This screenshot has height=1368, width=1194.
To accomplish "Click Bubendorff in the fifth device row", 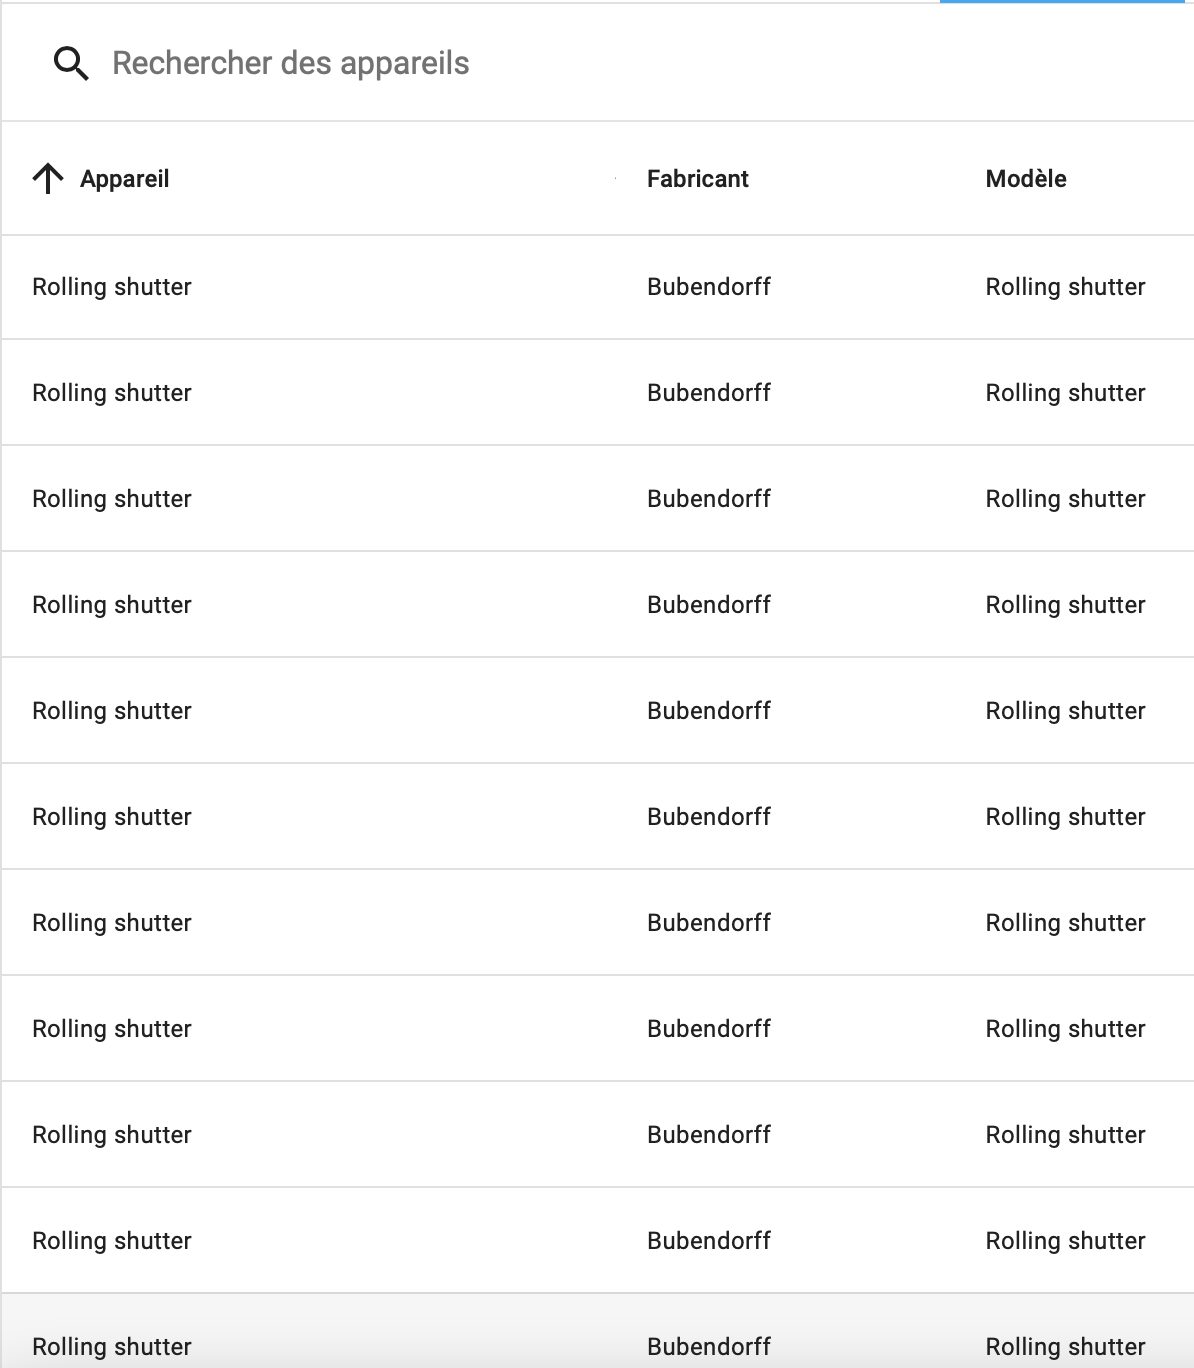I will tap(708, 711).
